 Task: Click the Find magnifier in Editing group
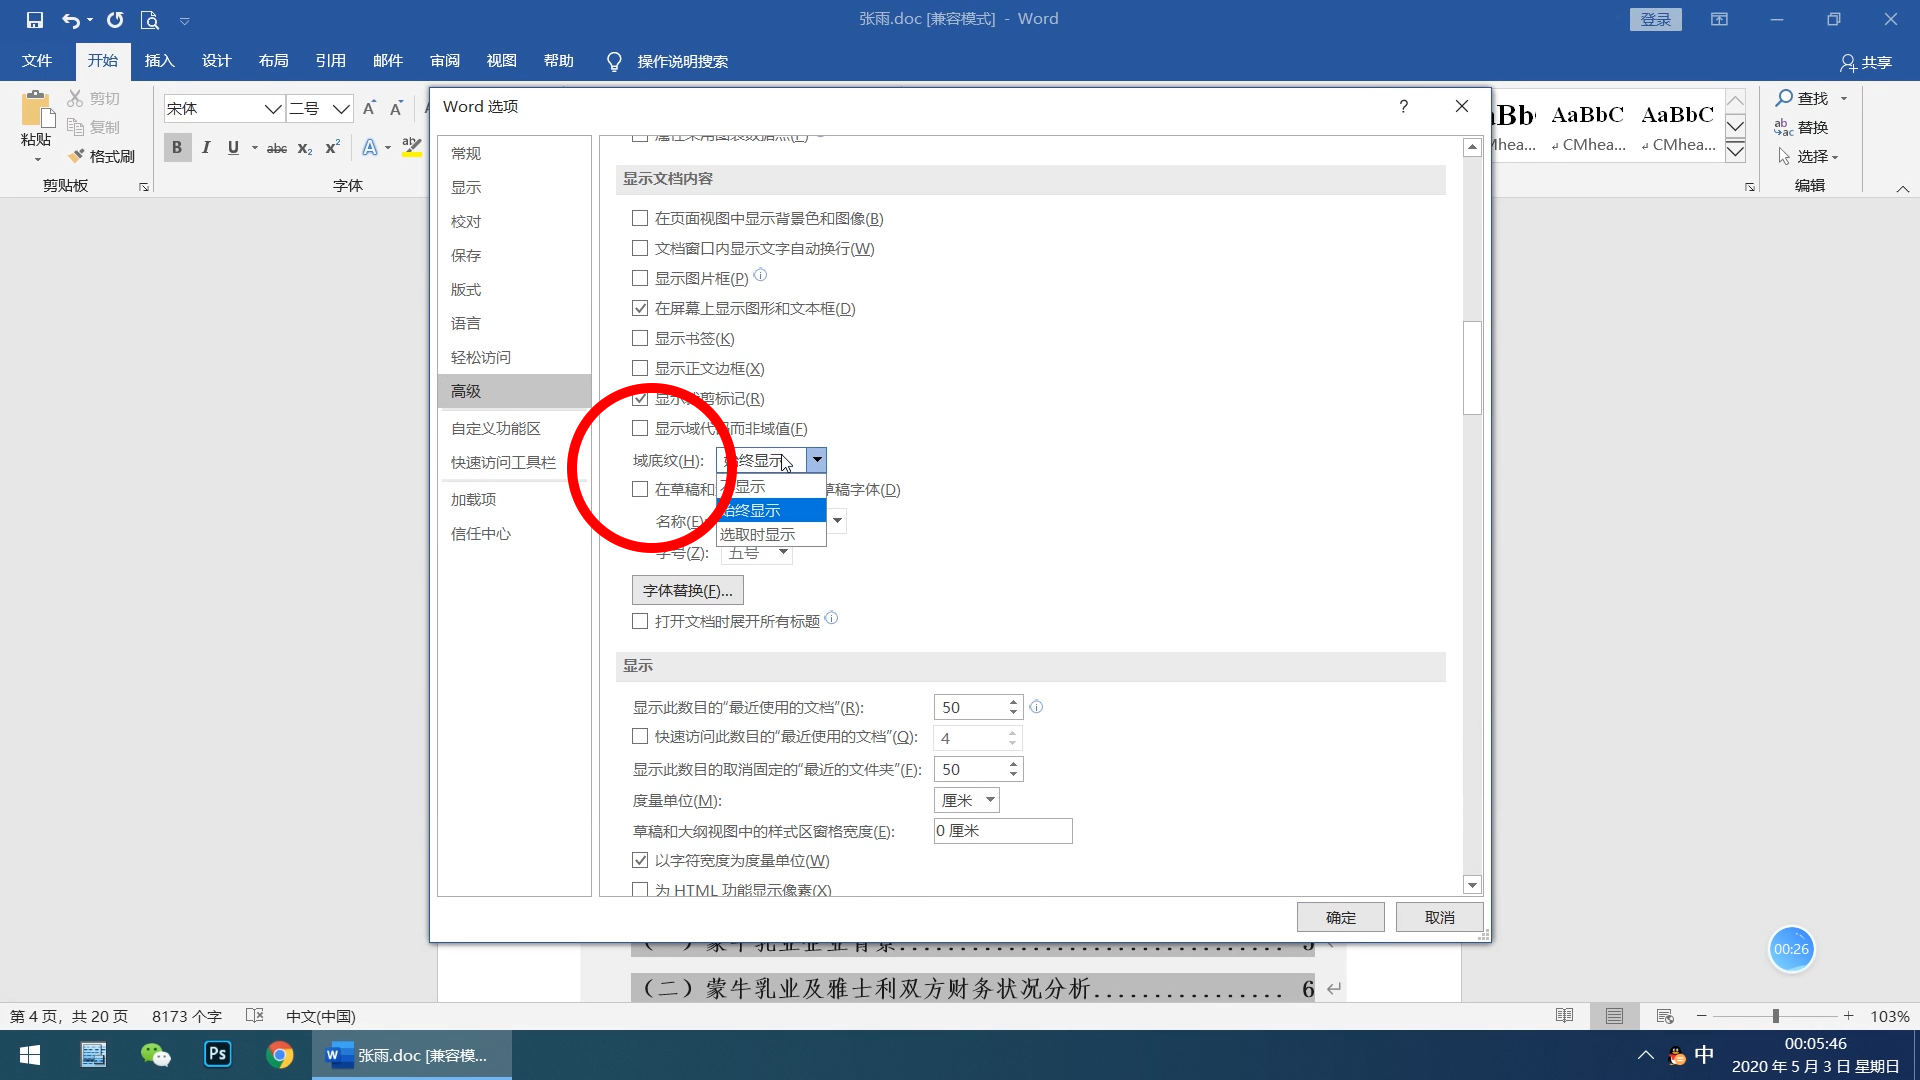[1784, 98]
